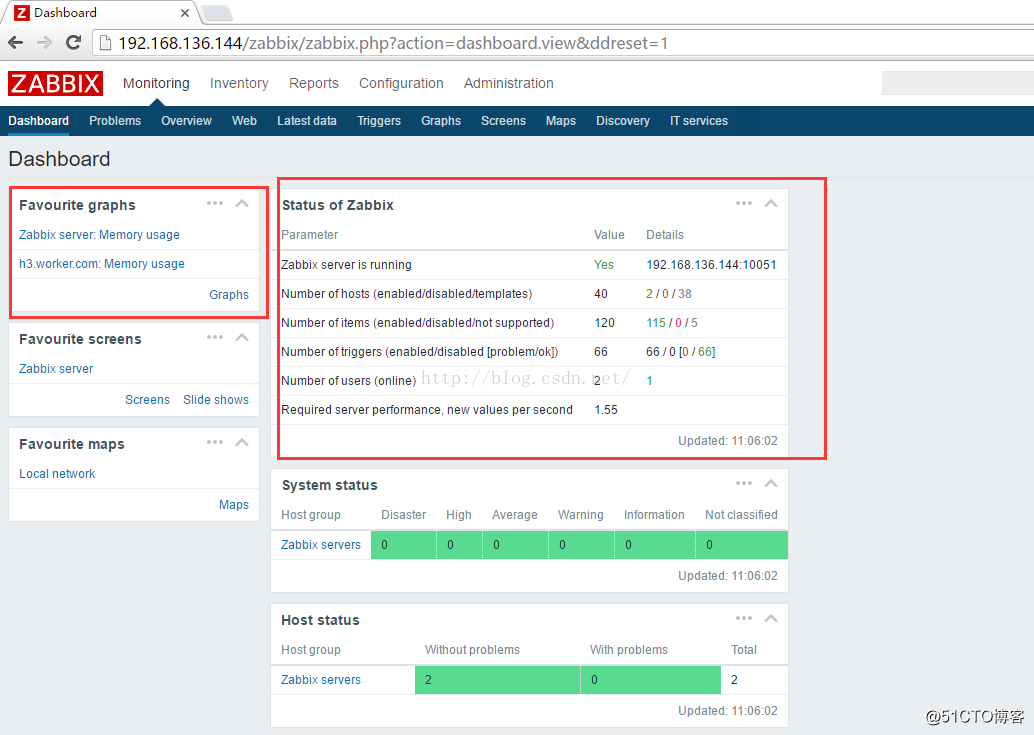Click the Maps link in Favourite maps
The height and width of the screenshot is (735, 1034).
click(x=233, y=504)
